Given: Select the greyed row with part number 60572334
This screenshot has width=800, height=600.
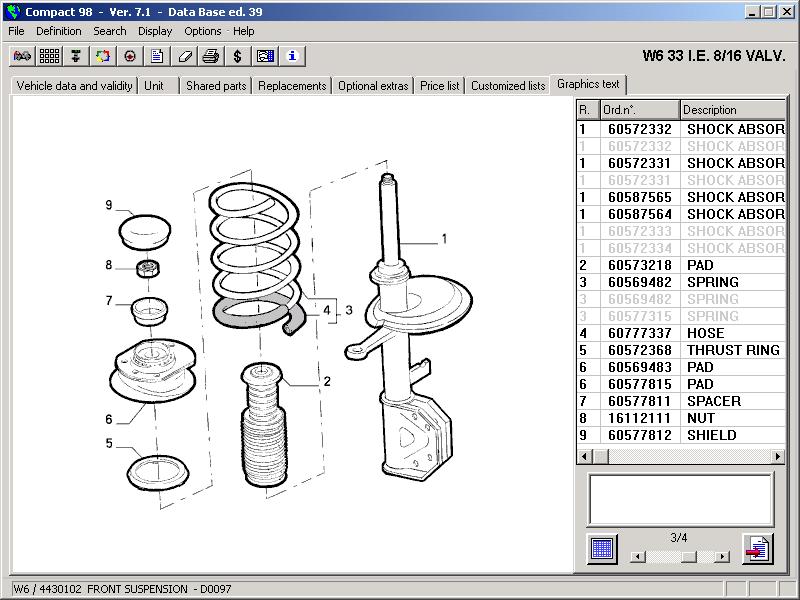Looking at the screenshot, I should click(x=681, y=248).
